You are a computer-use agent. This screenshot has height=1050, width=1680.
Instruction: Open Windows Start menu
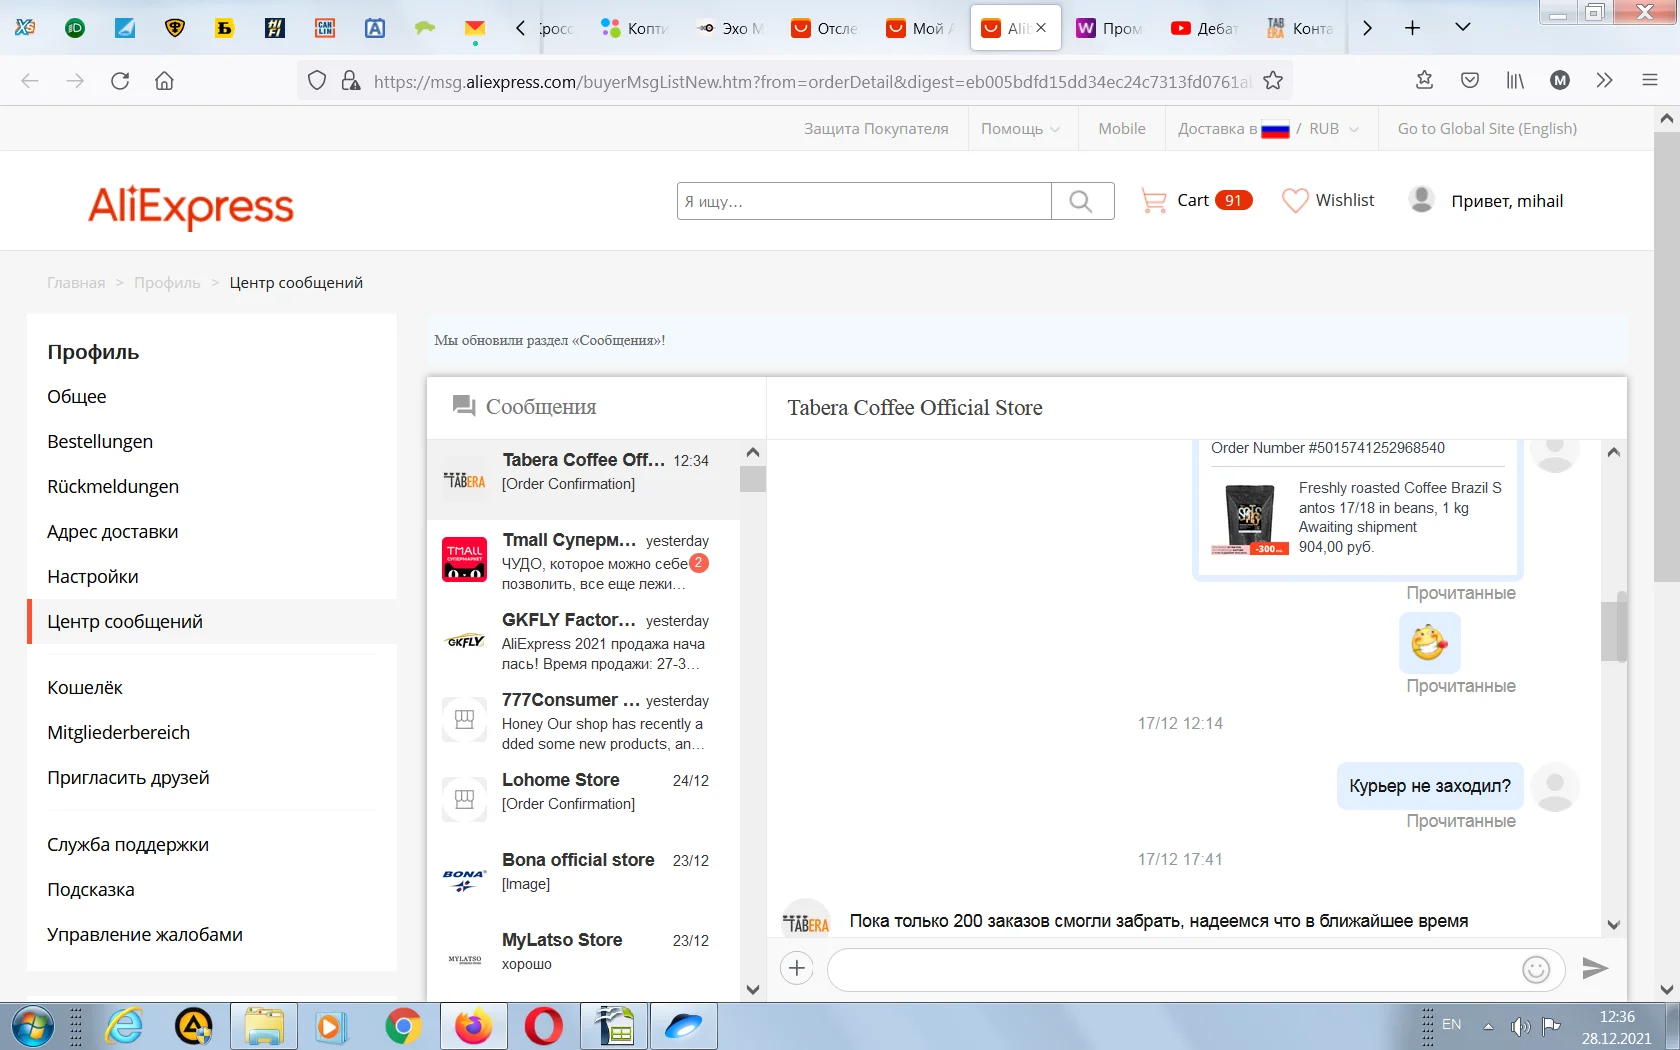[x=32, y=1027]
